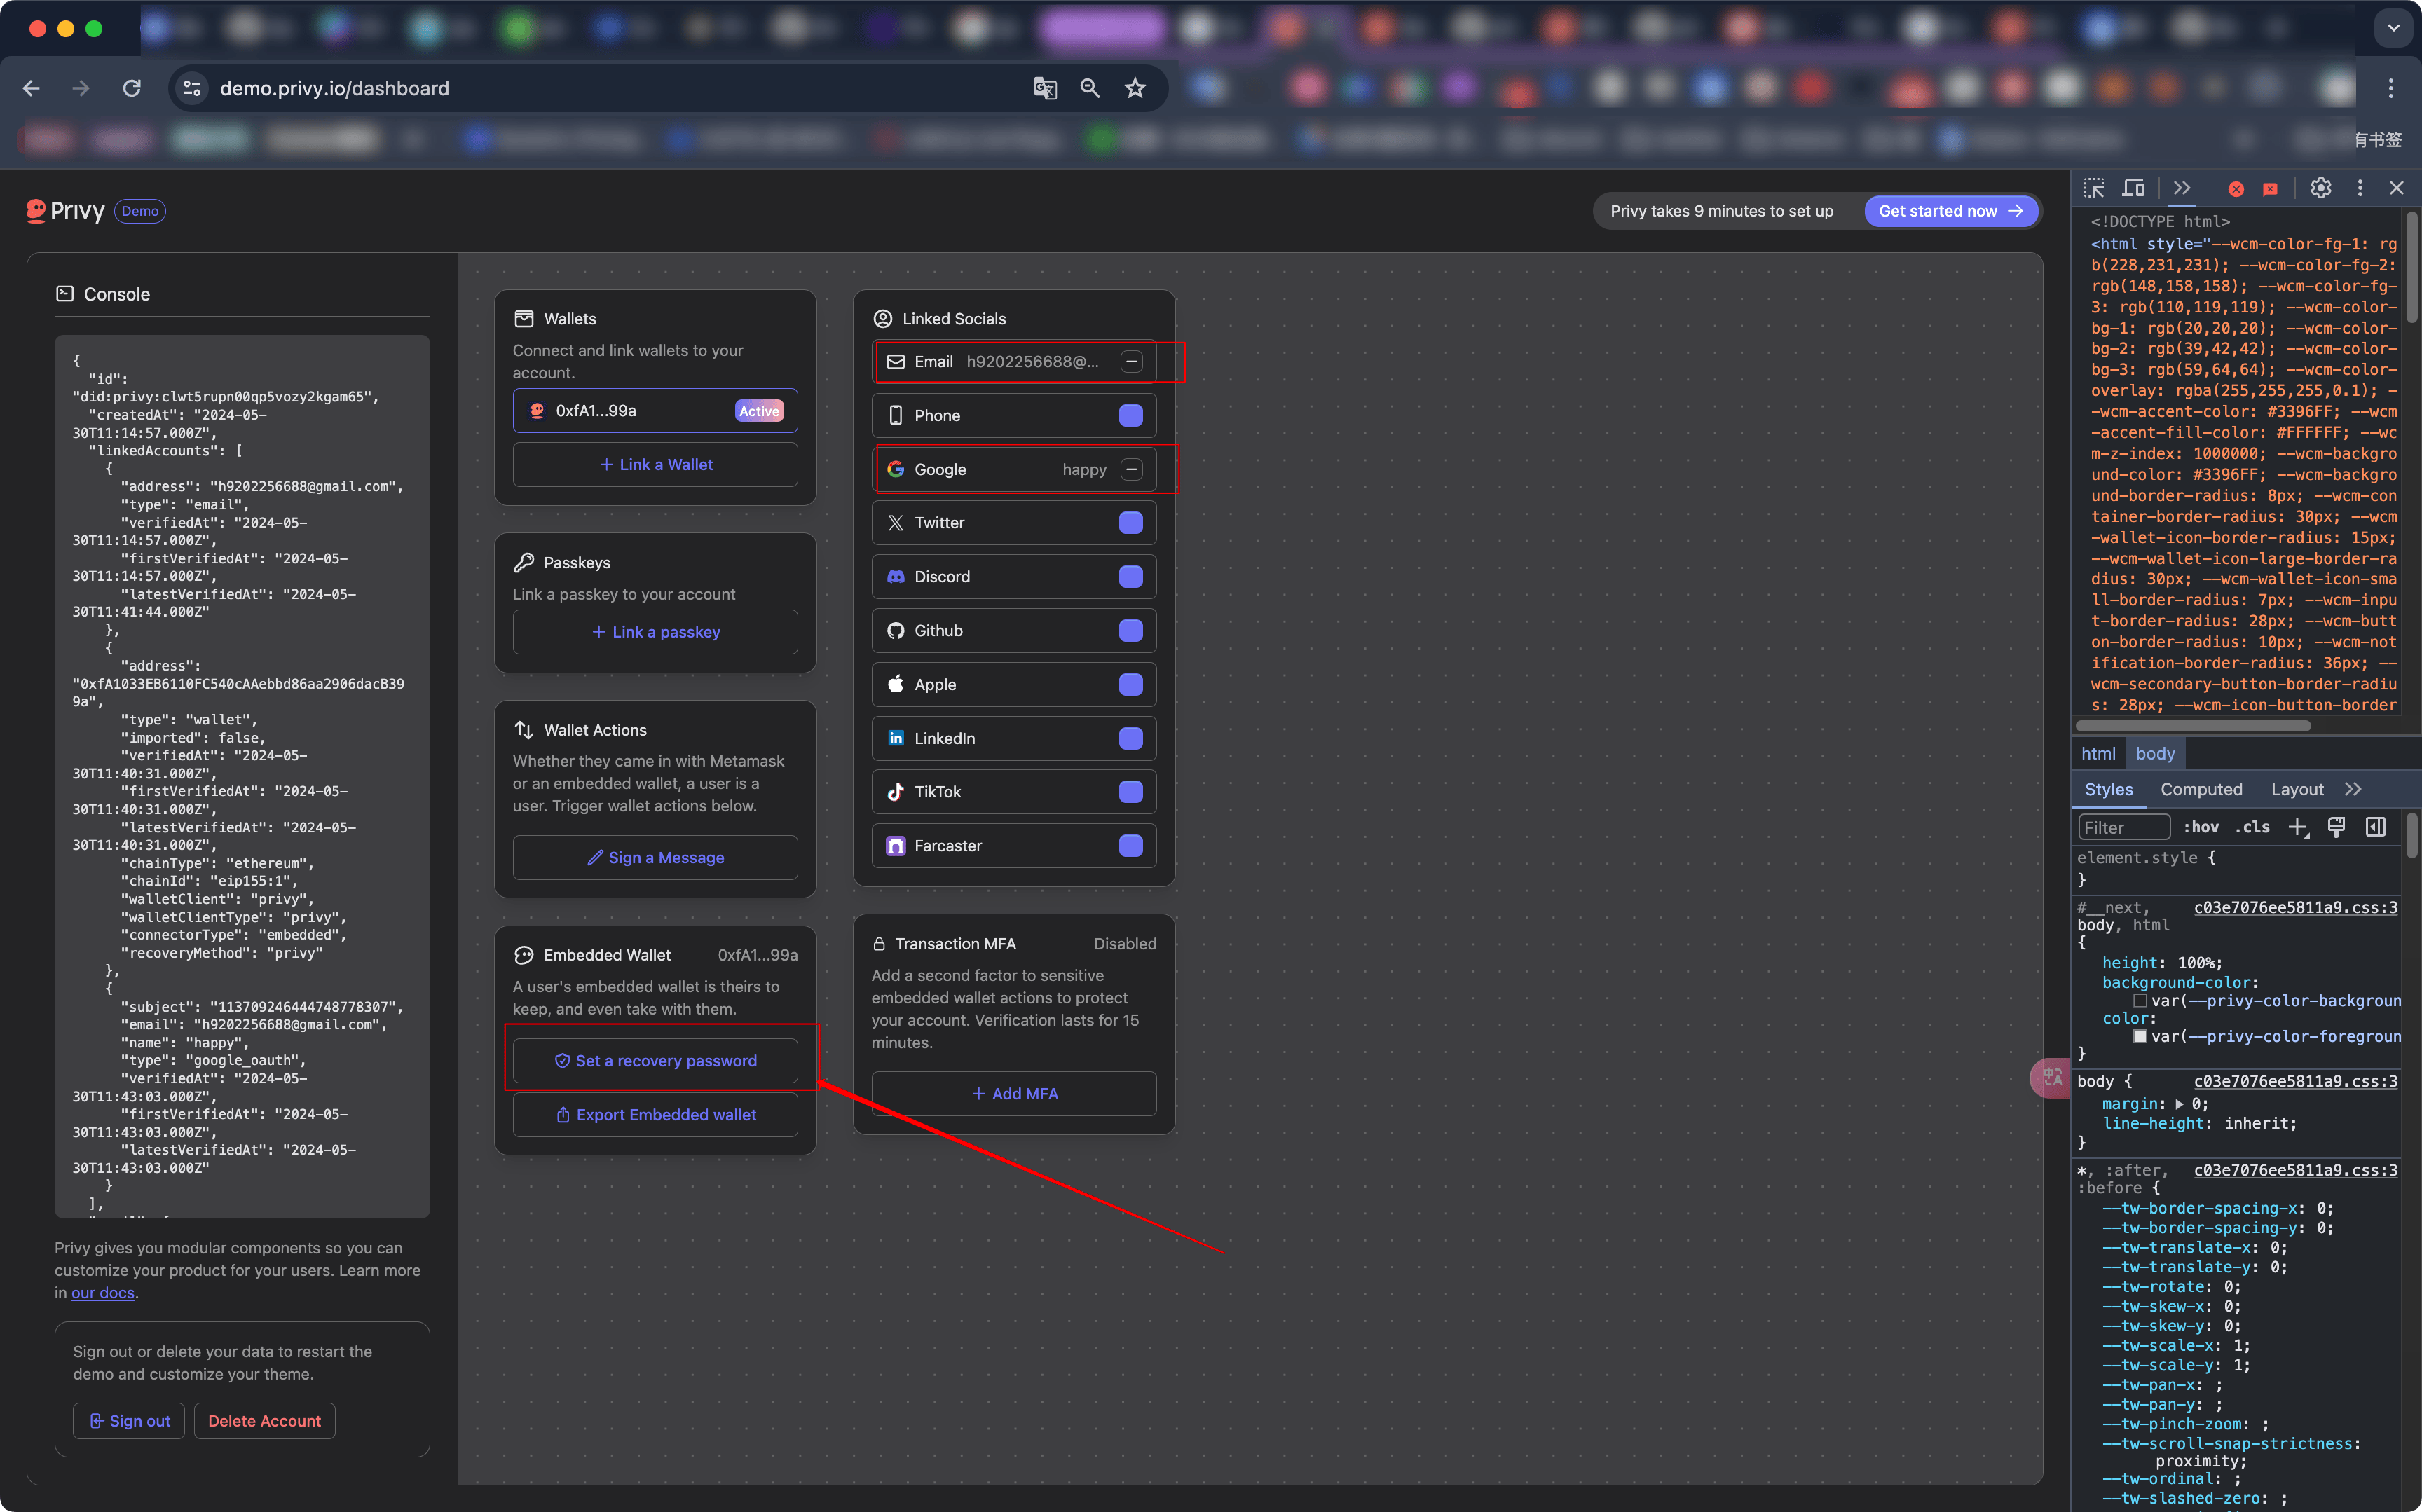Toggle the computed styles sidebar icon
The width and height of the screenshot is (2422, 1512).
pos(2376,828)
